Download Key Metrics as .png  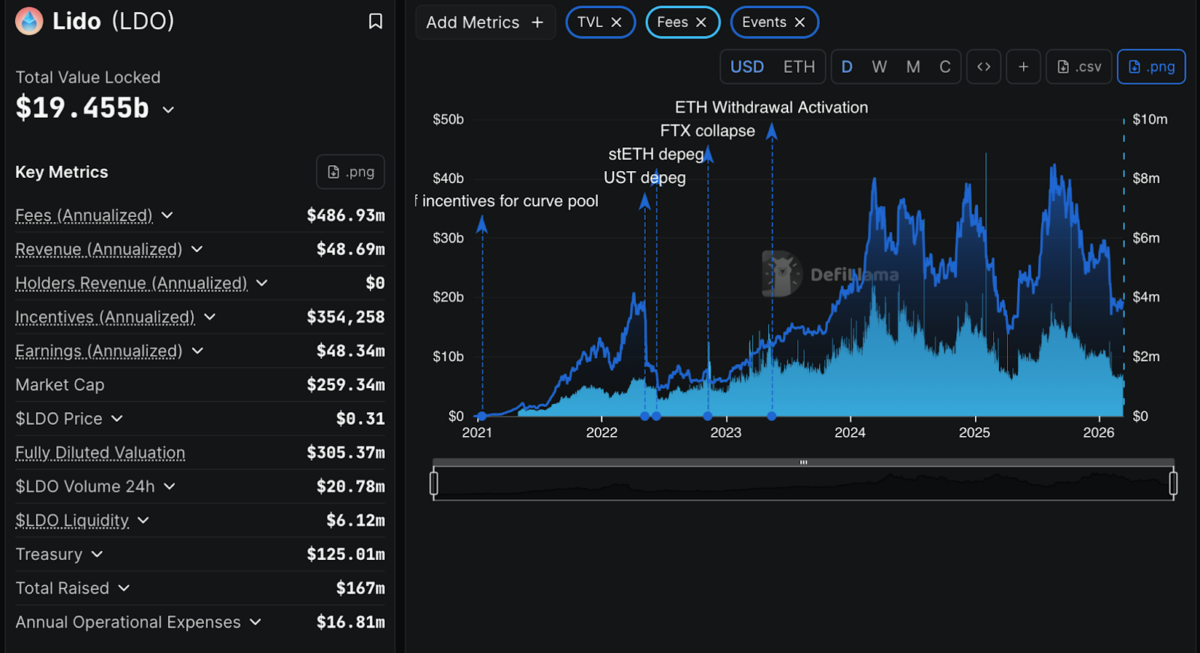tap(350, 172)
